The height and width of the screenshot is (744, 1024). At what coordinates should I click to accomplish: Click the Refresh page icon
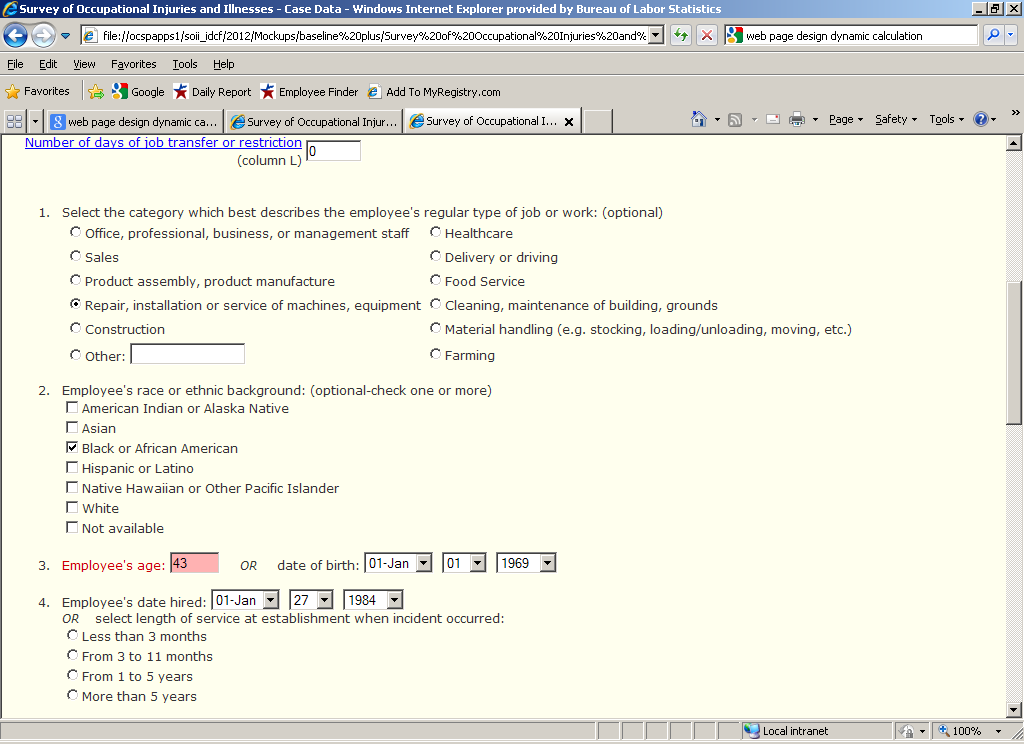[x=681, y=36]
